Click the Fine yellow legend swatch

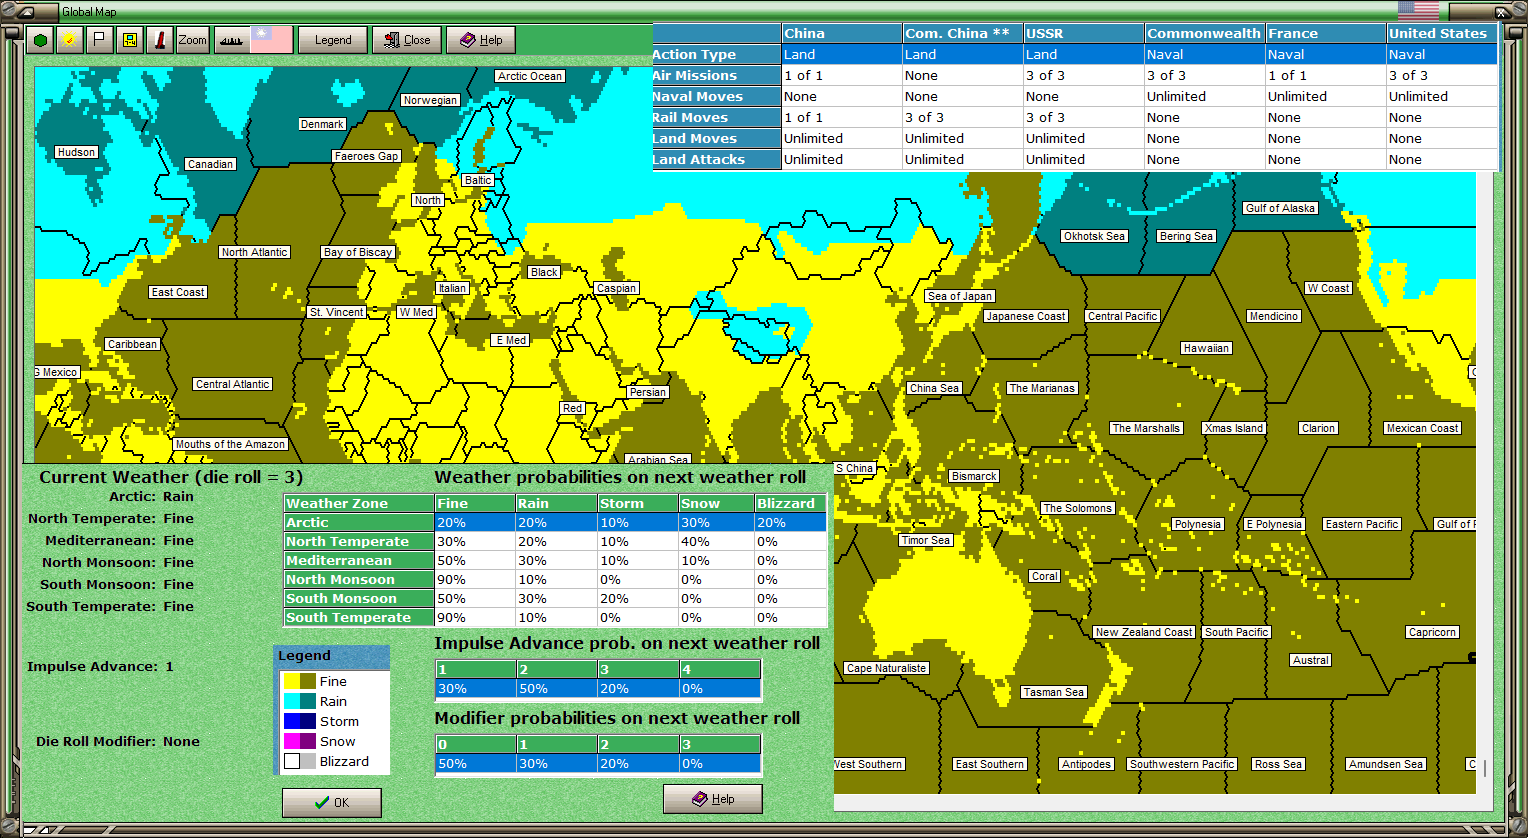[x=299, y=681]
